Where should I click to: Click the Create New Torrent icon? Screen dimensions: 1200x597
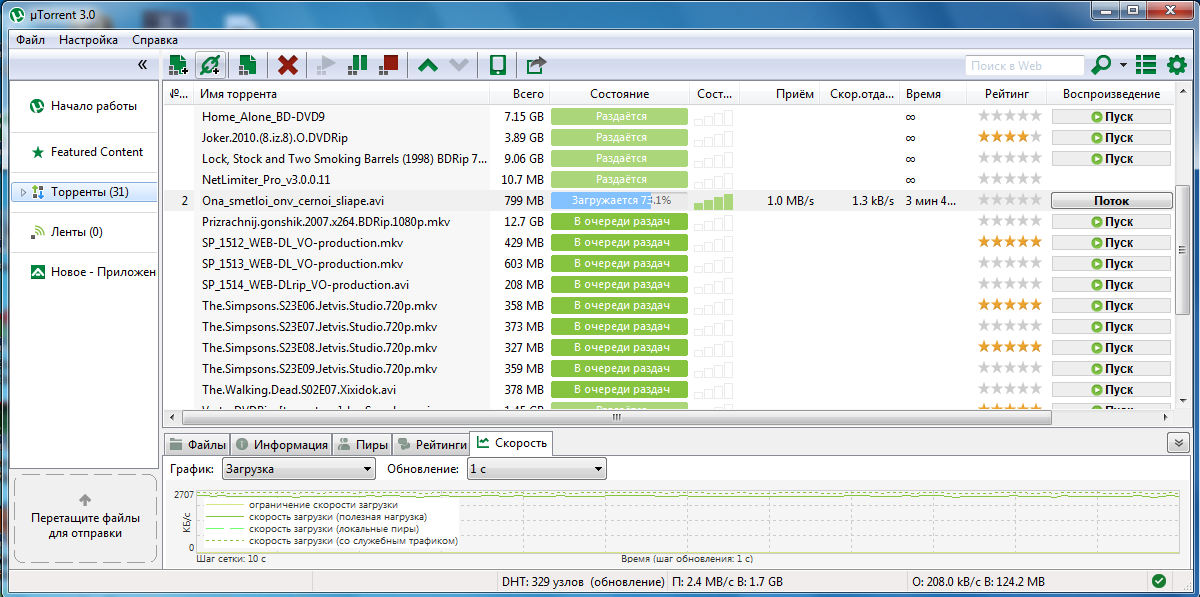pos(246,65)
